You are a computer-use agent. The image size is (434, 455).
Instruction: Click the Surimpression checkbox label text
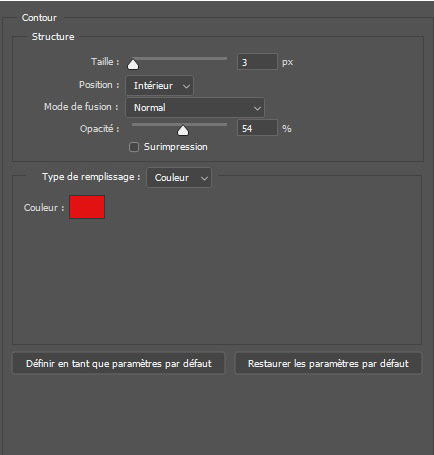click(176, 147)
